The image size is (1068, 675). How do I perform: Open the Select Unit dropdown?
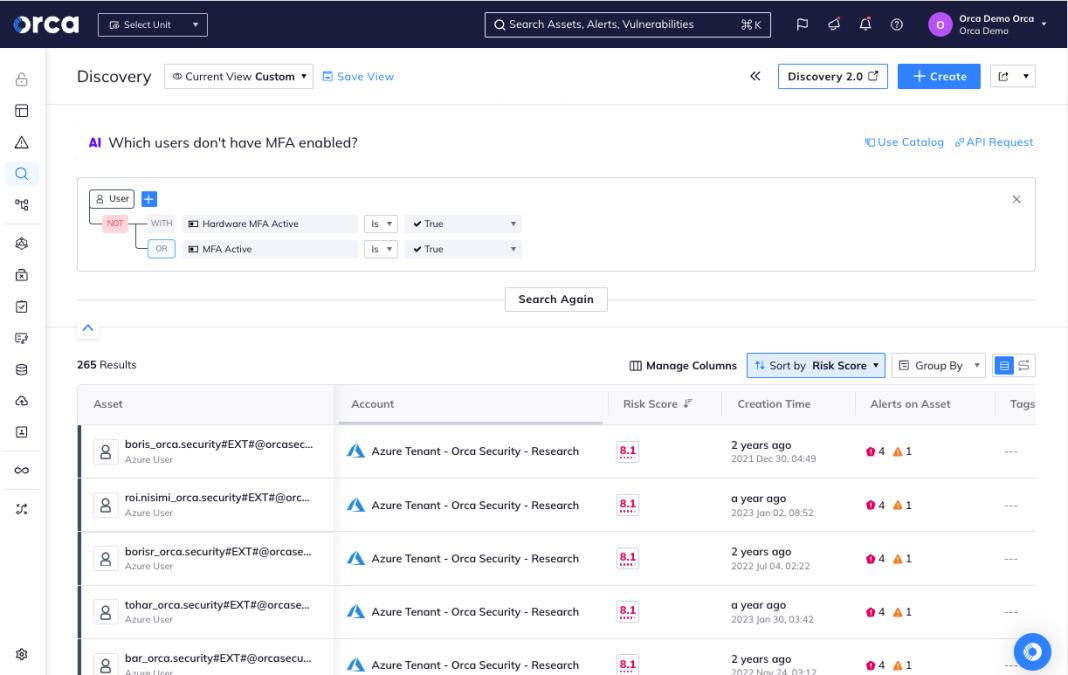[153, 25]
